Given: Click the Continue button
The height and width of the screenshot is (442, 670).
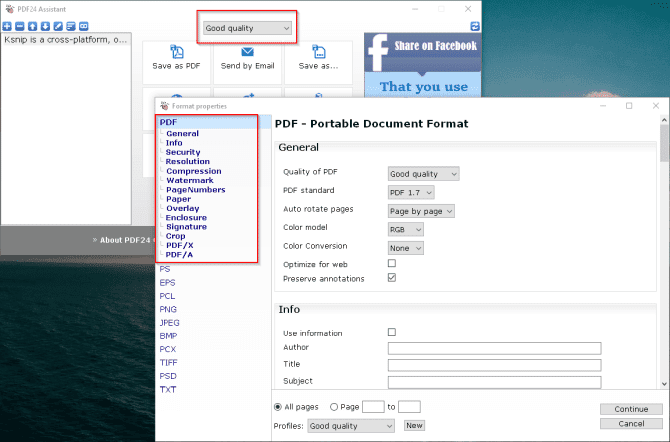Looking at the screenshot, I should [x=631, y=409].
